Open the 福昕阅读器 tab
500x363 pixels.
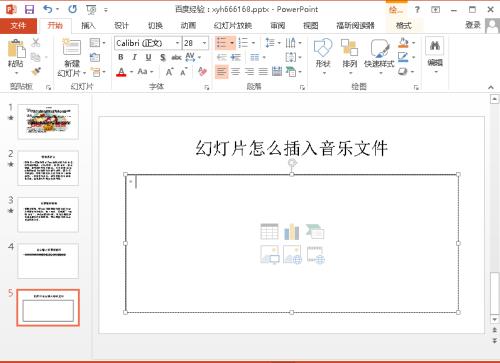click(355, 25)
